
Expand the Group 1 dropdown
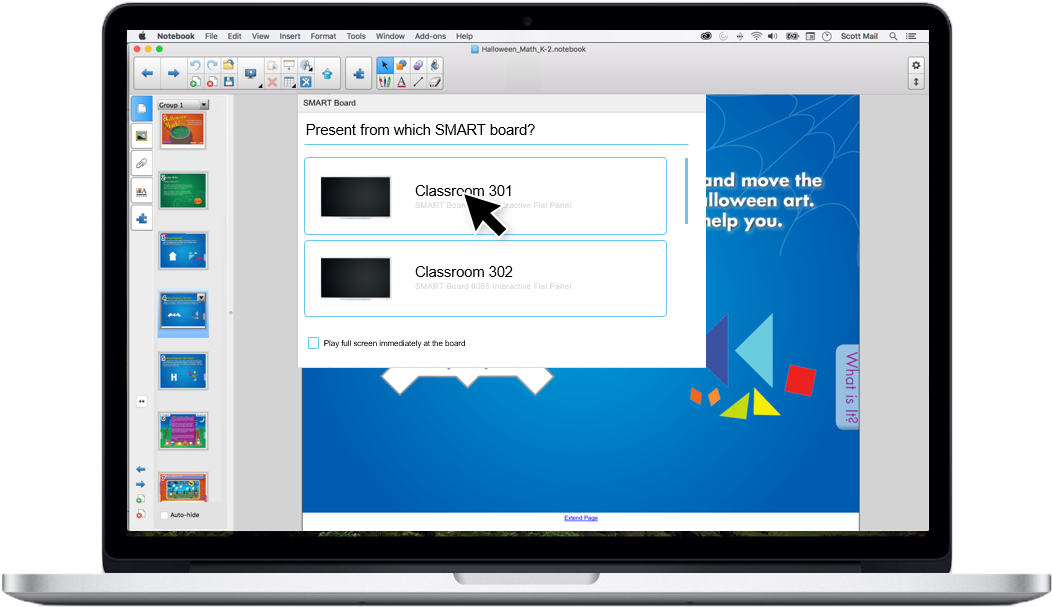click(x=204, y=105)
